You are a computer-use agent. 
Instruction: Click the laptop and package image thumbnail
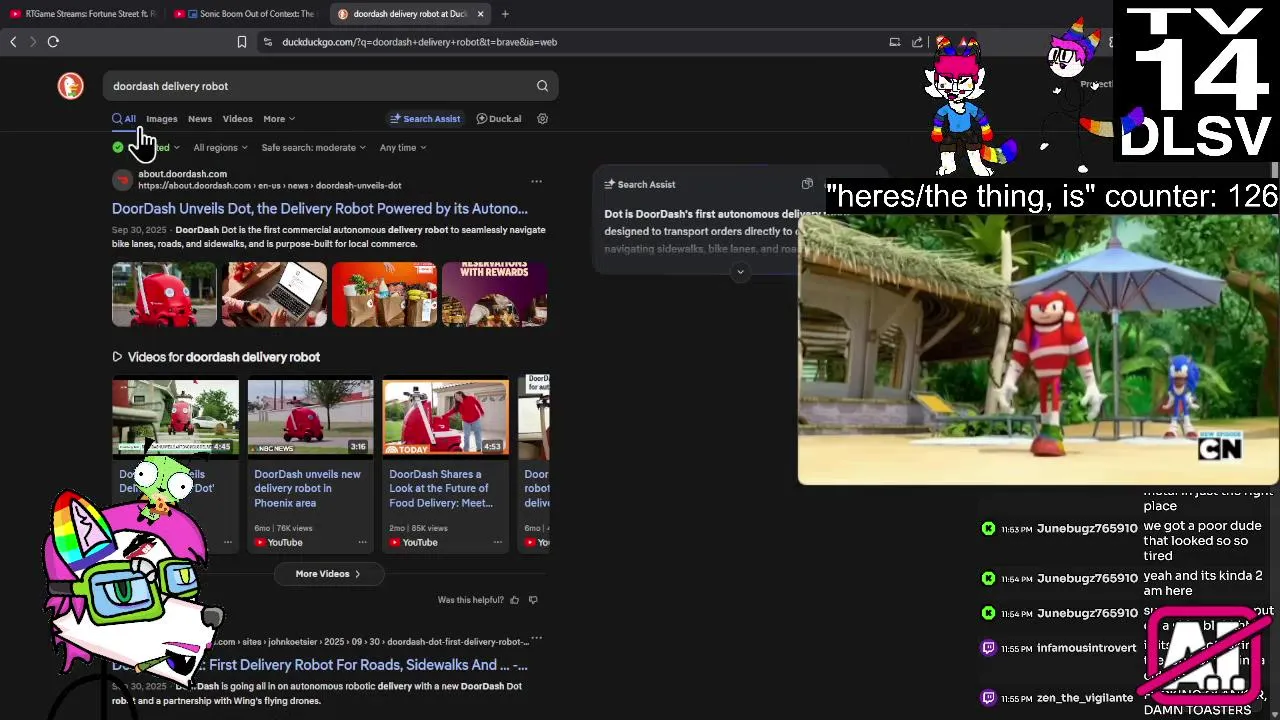[274, 294]
